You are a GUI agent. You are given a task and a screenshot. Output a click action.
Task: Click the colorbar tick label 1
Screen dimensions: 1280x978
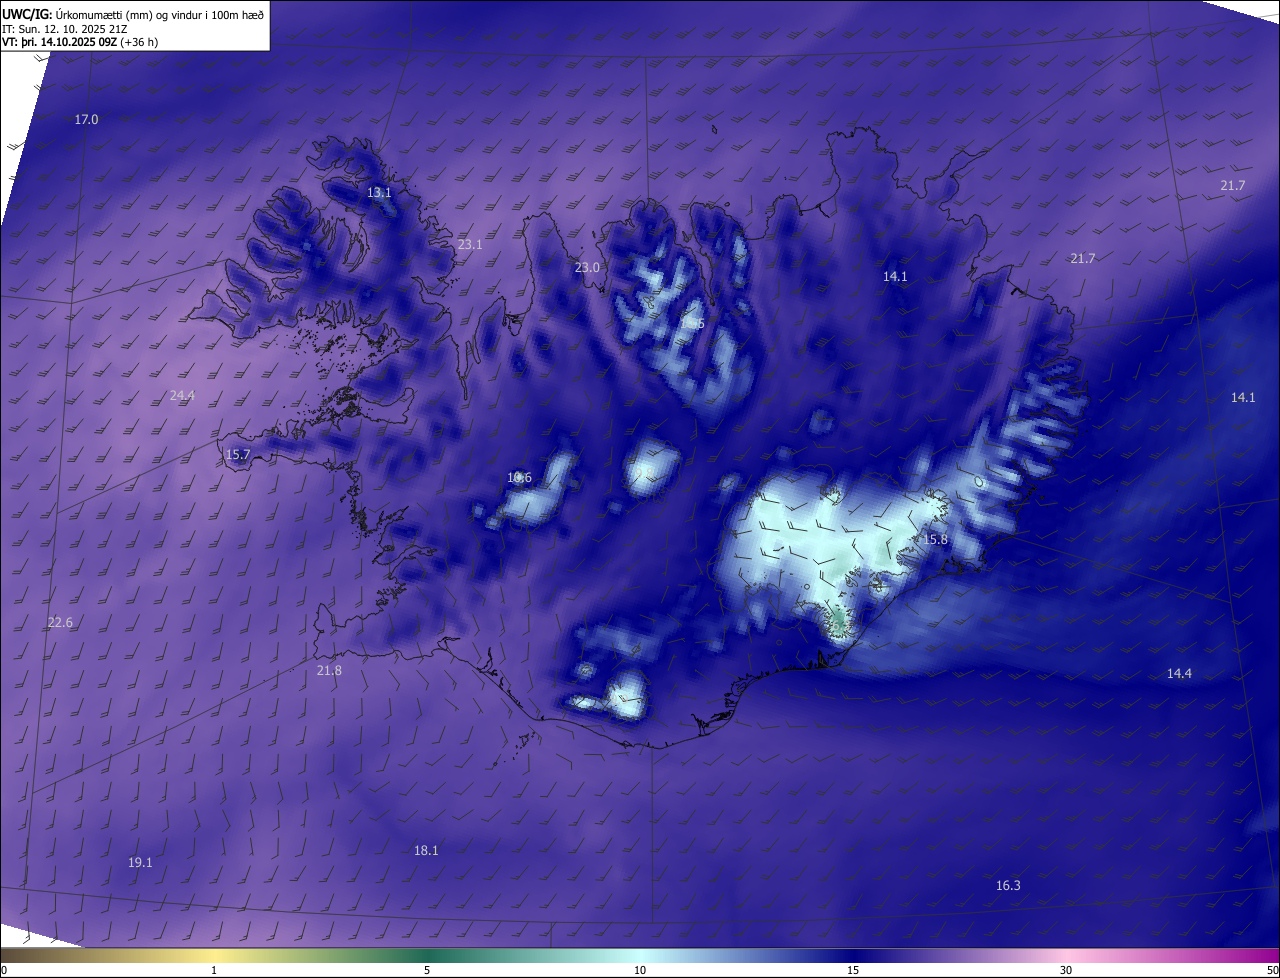(214, 970)
